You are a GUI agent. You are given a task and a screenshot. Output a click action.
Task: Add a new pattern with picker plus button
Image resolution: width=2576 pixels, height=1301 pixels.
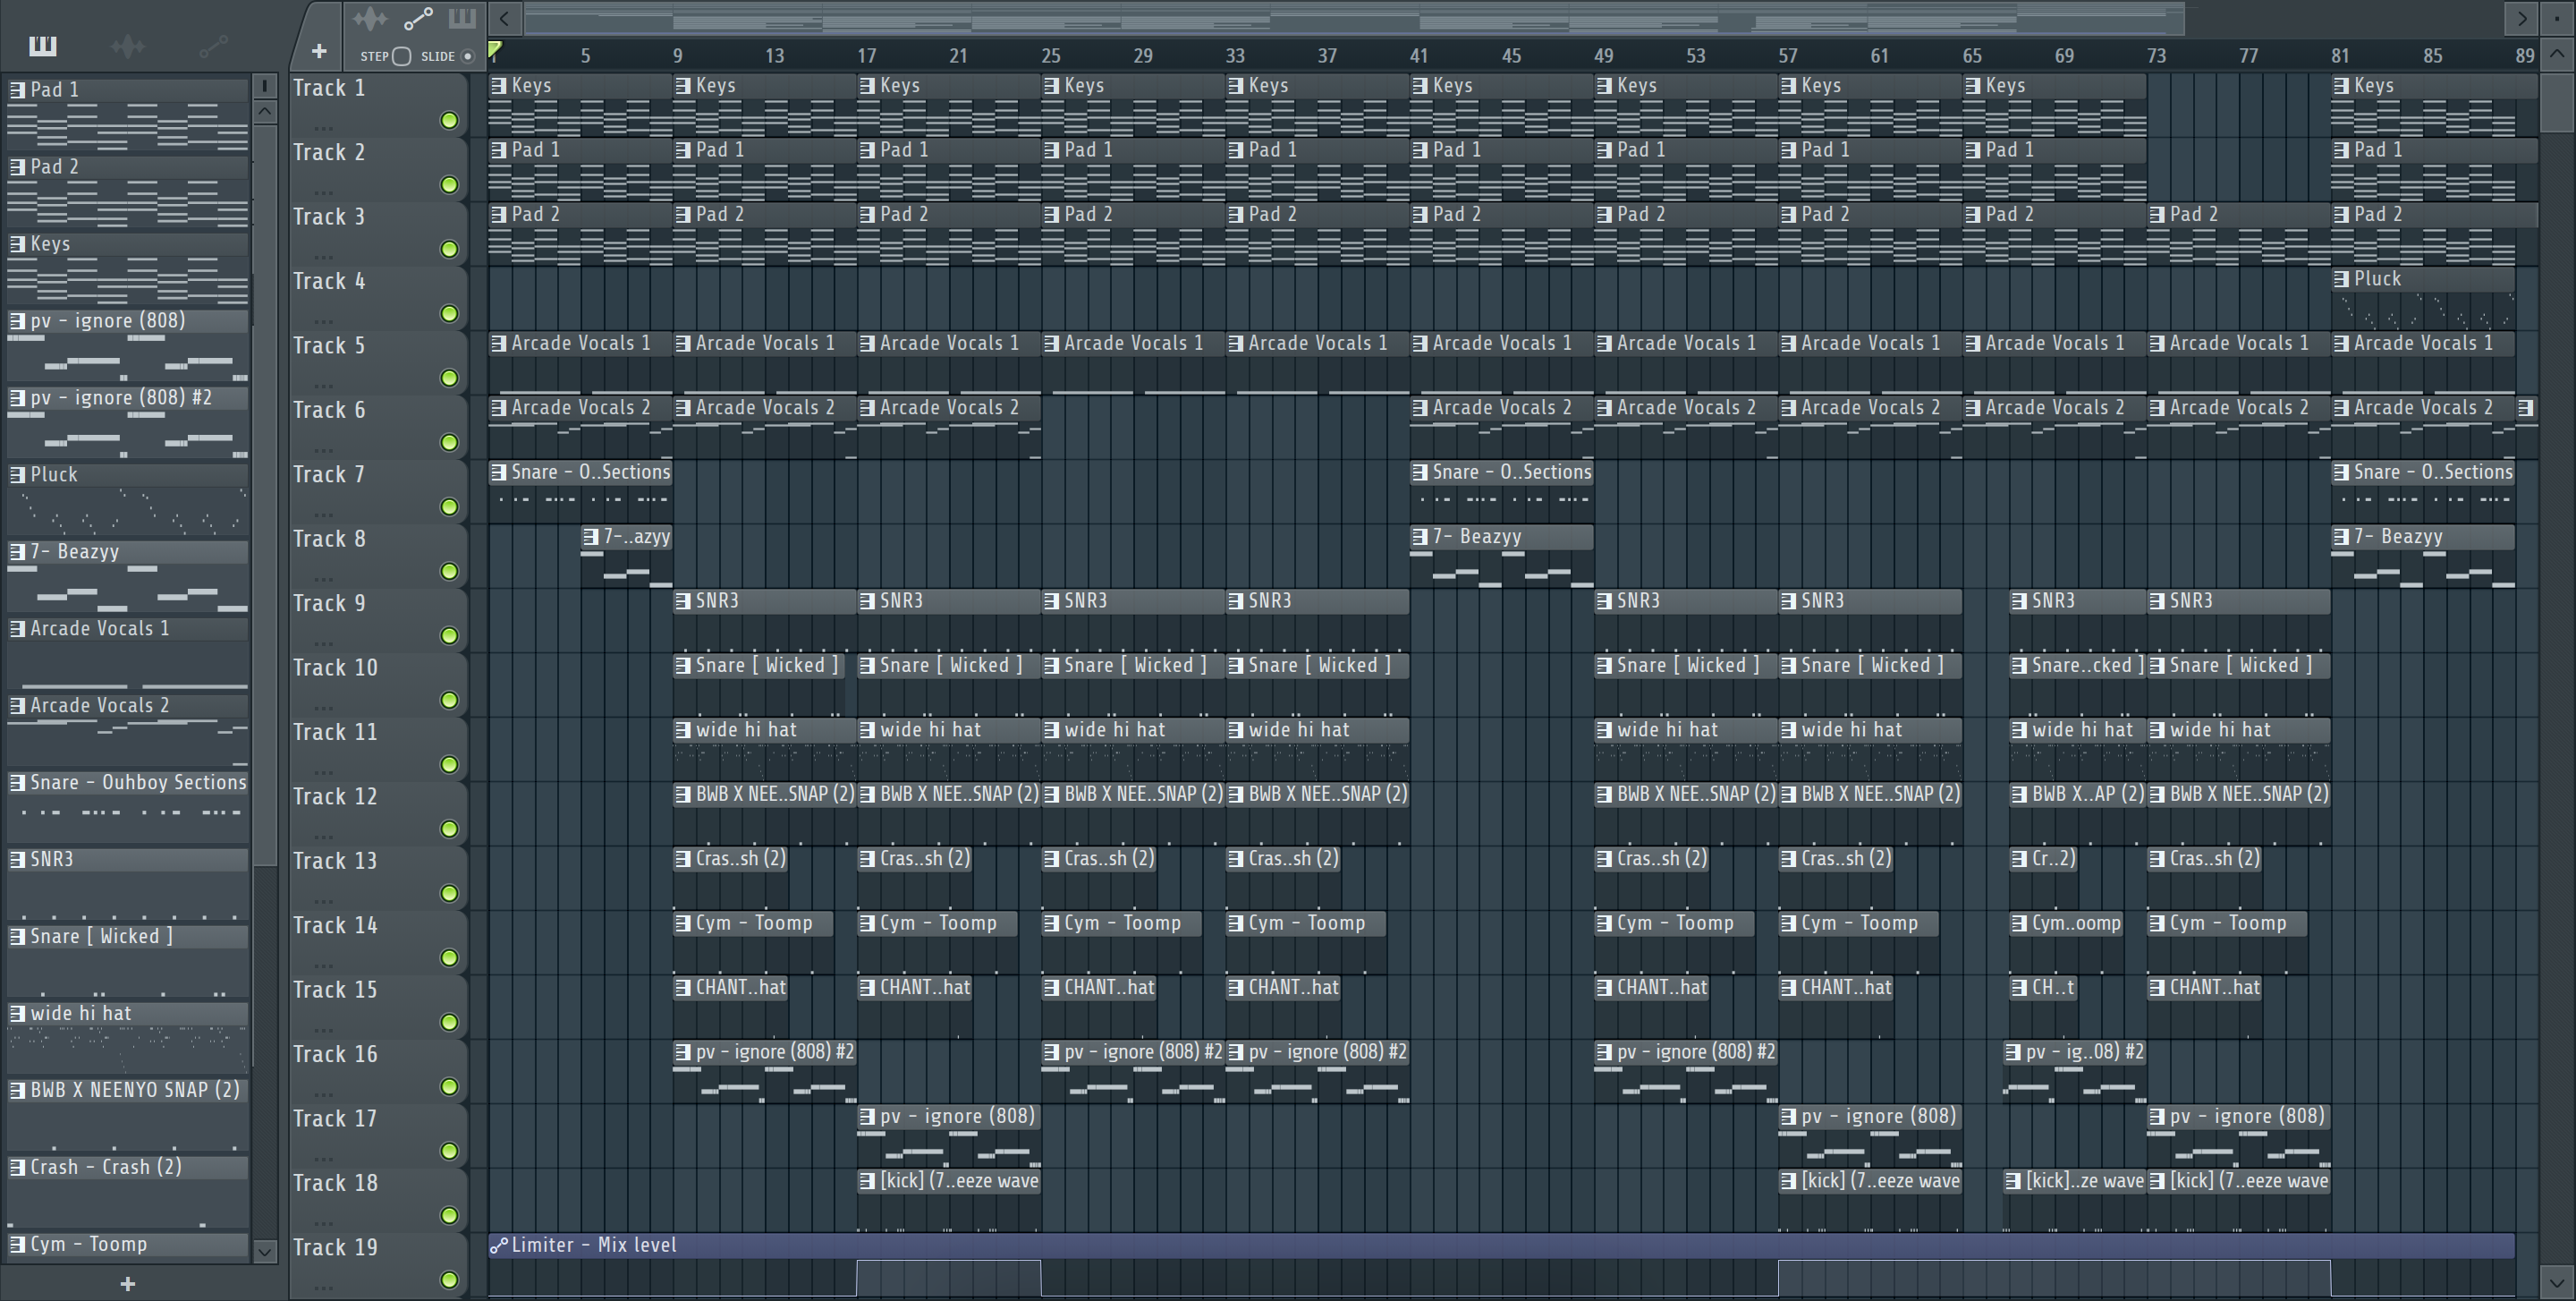[x=127, y=1284]
